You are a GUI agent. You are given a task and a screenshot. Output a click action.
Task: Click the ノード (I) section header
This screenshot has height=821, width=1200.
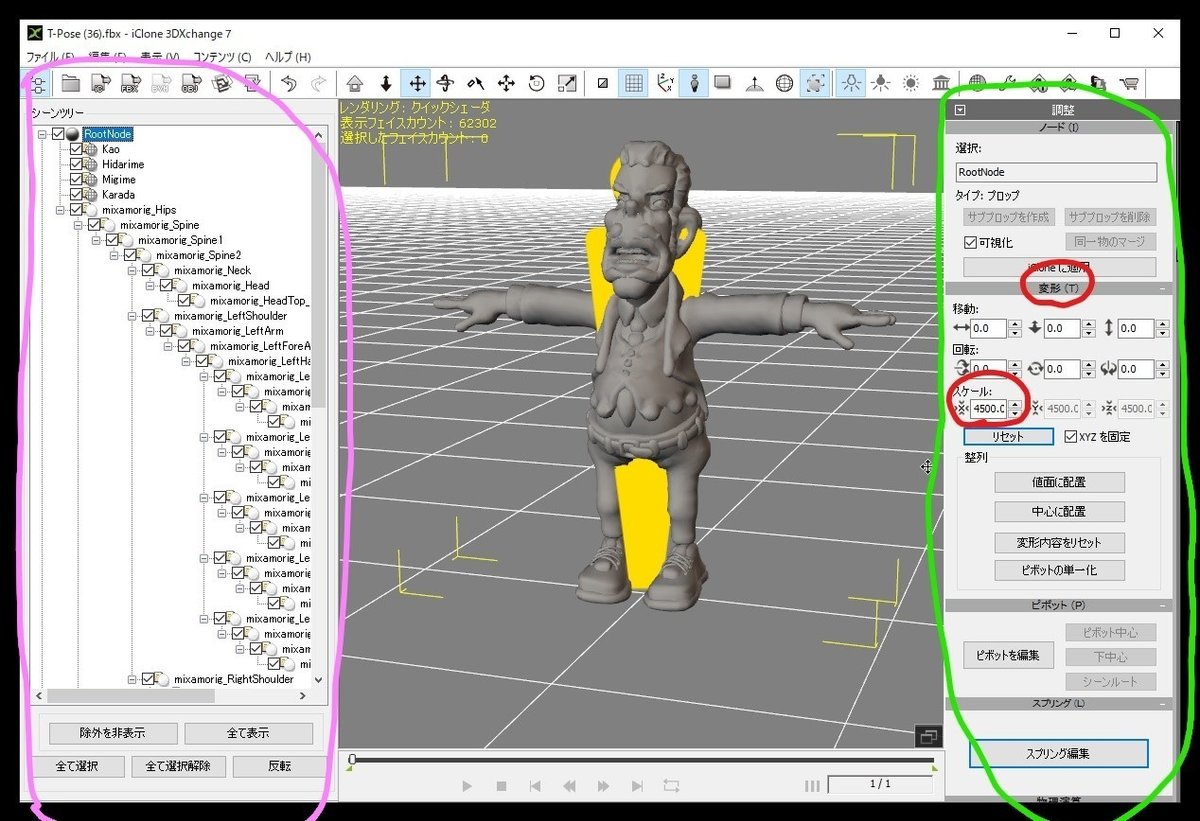(1058, 127)
